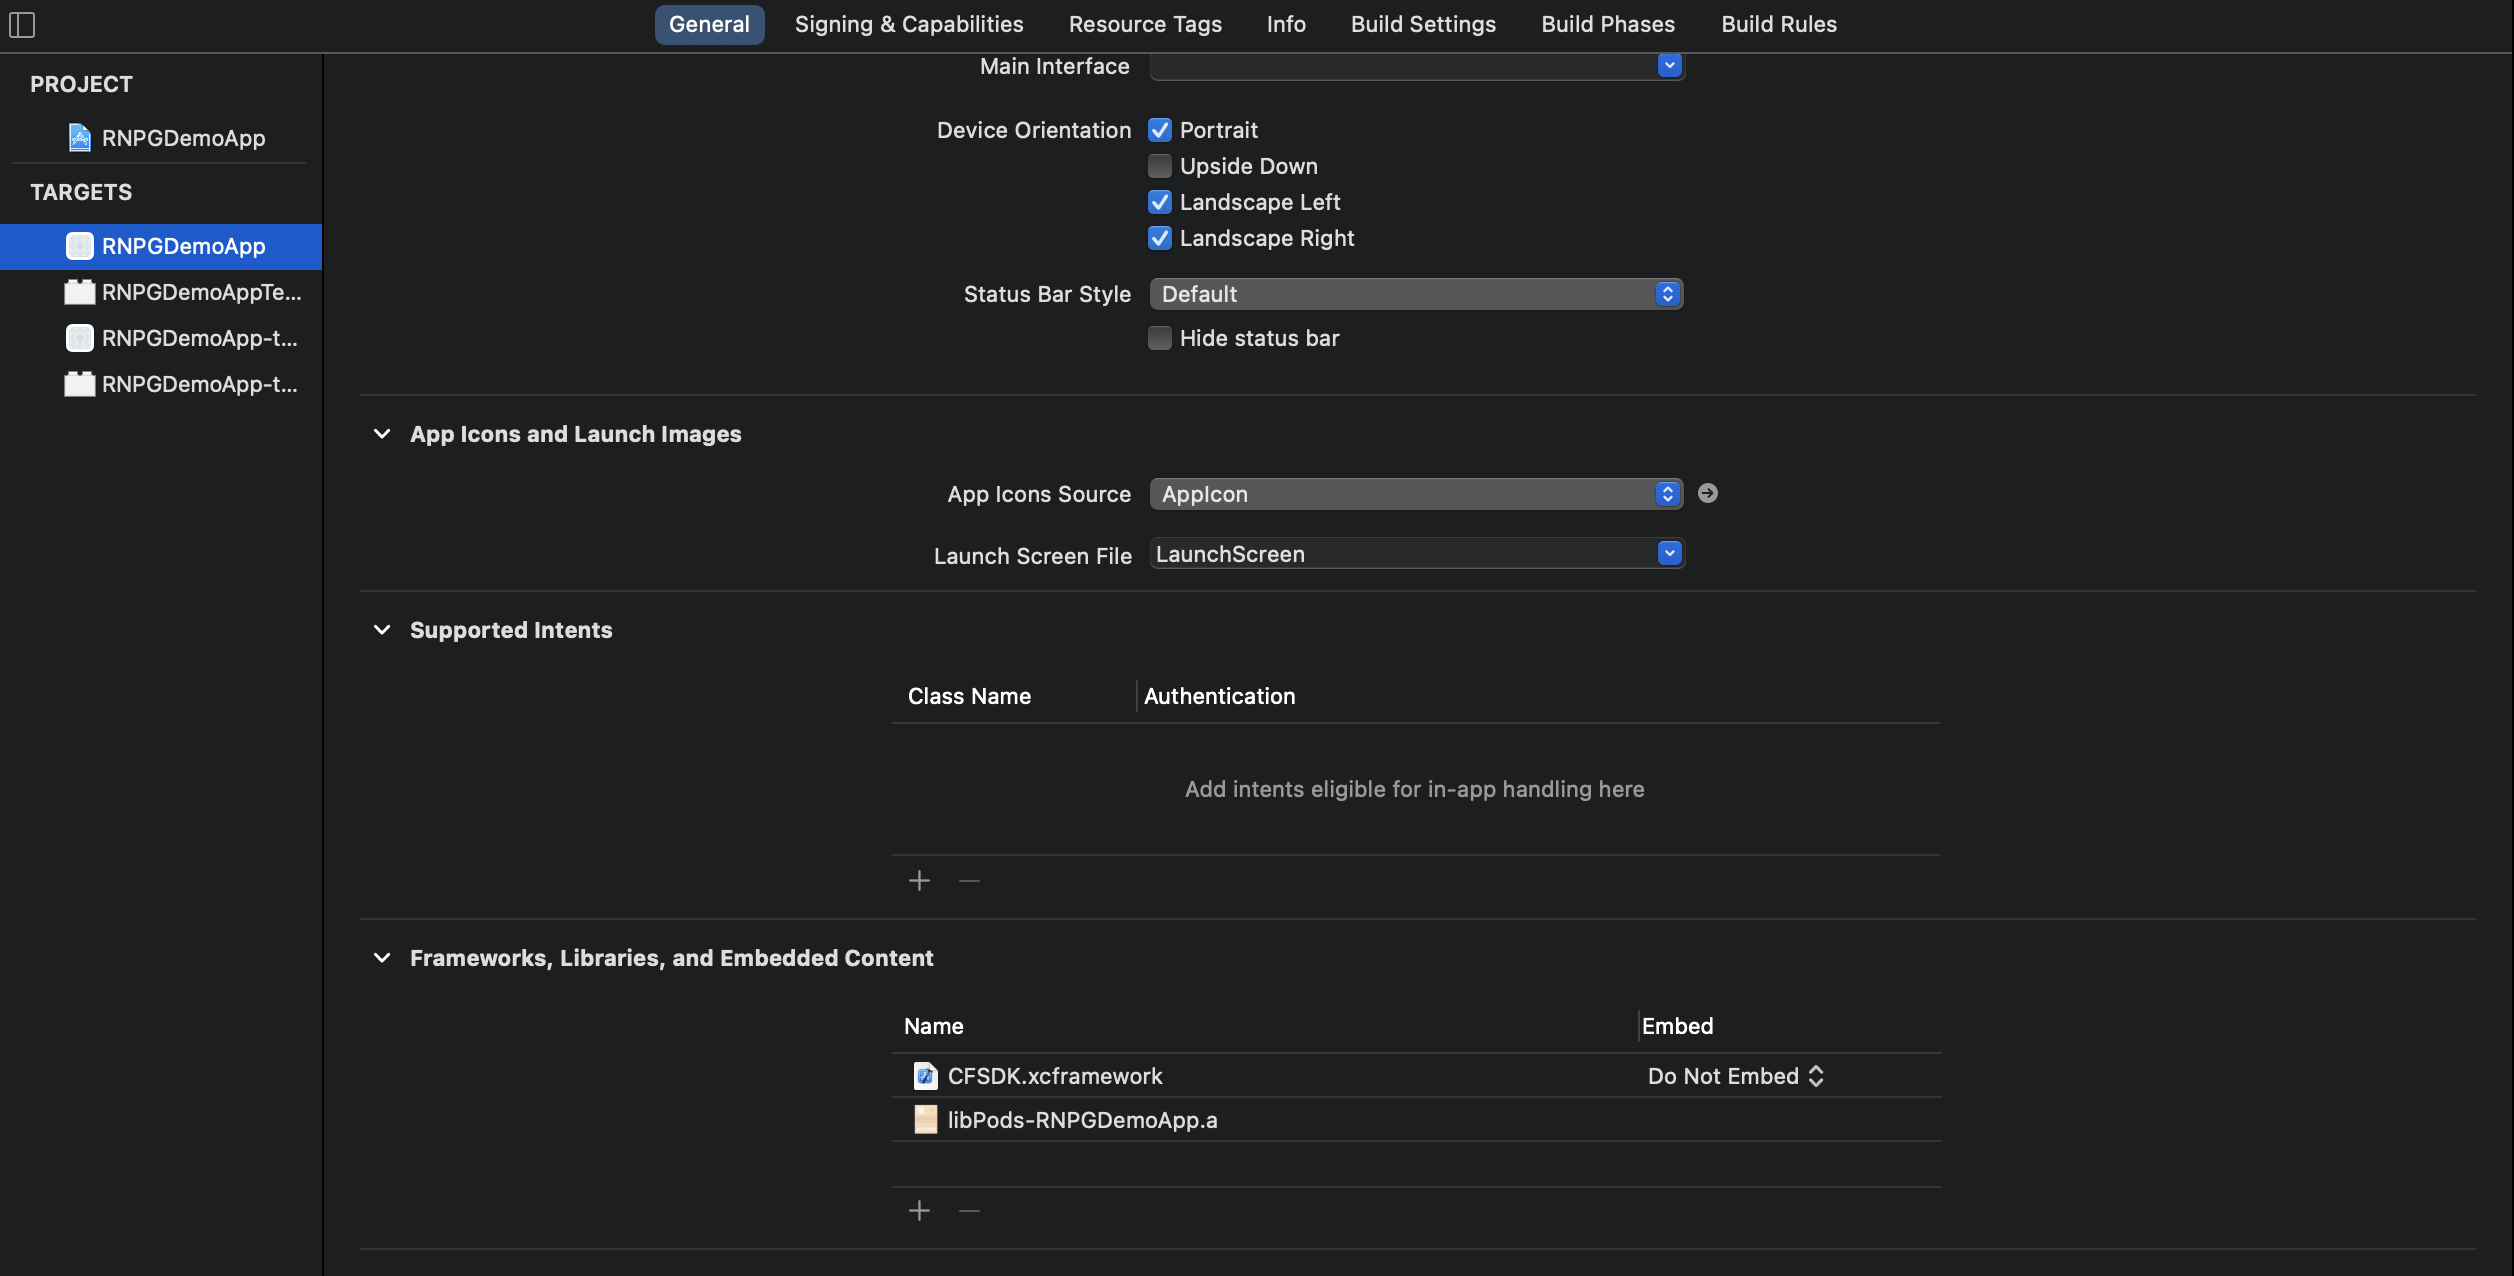This screenshot has height=1276, width=2514.
Task: Collapse App Icons and Launch Images section
Action: click(x=381, y=434)
